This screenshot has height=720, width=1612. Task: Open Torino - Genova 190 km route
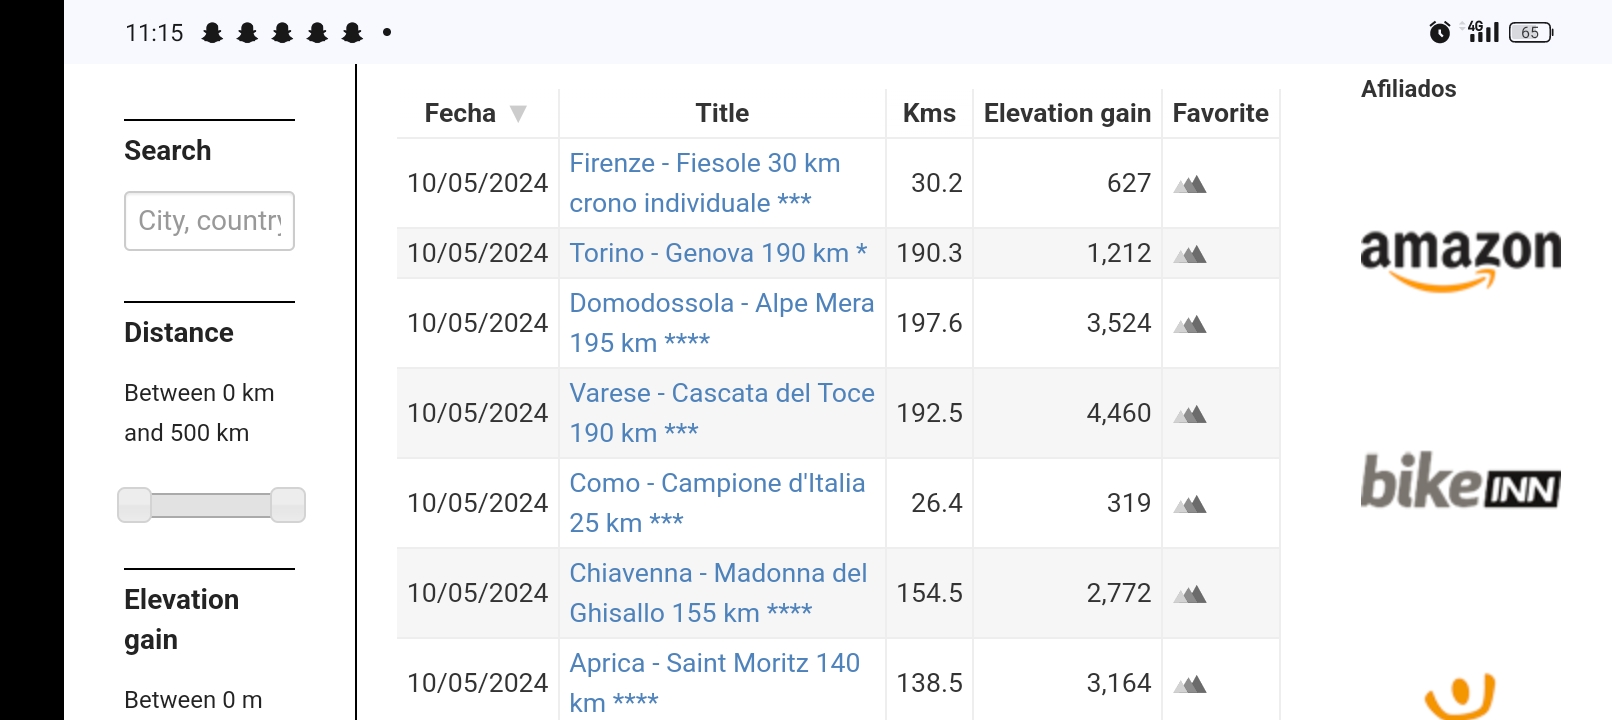click(x=718, y=253)
